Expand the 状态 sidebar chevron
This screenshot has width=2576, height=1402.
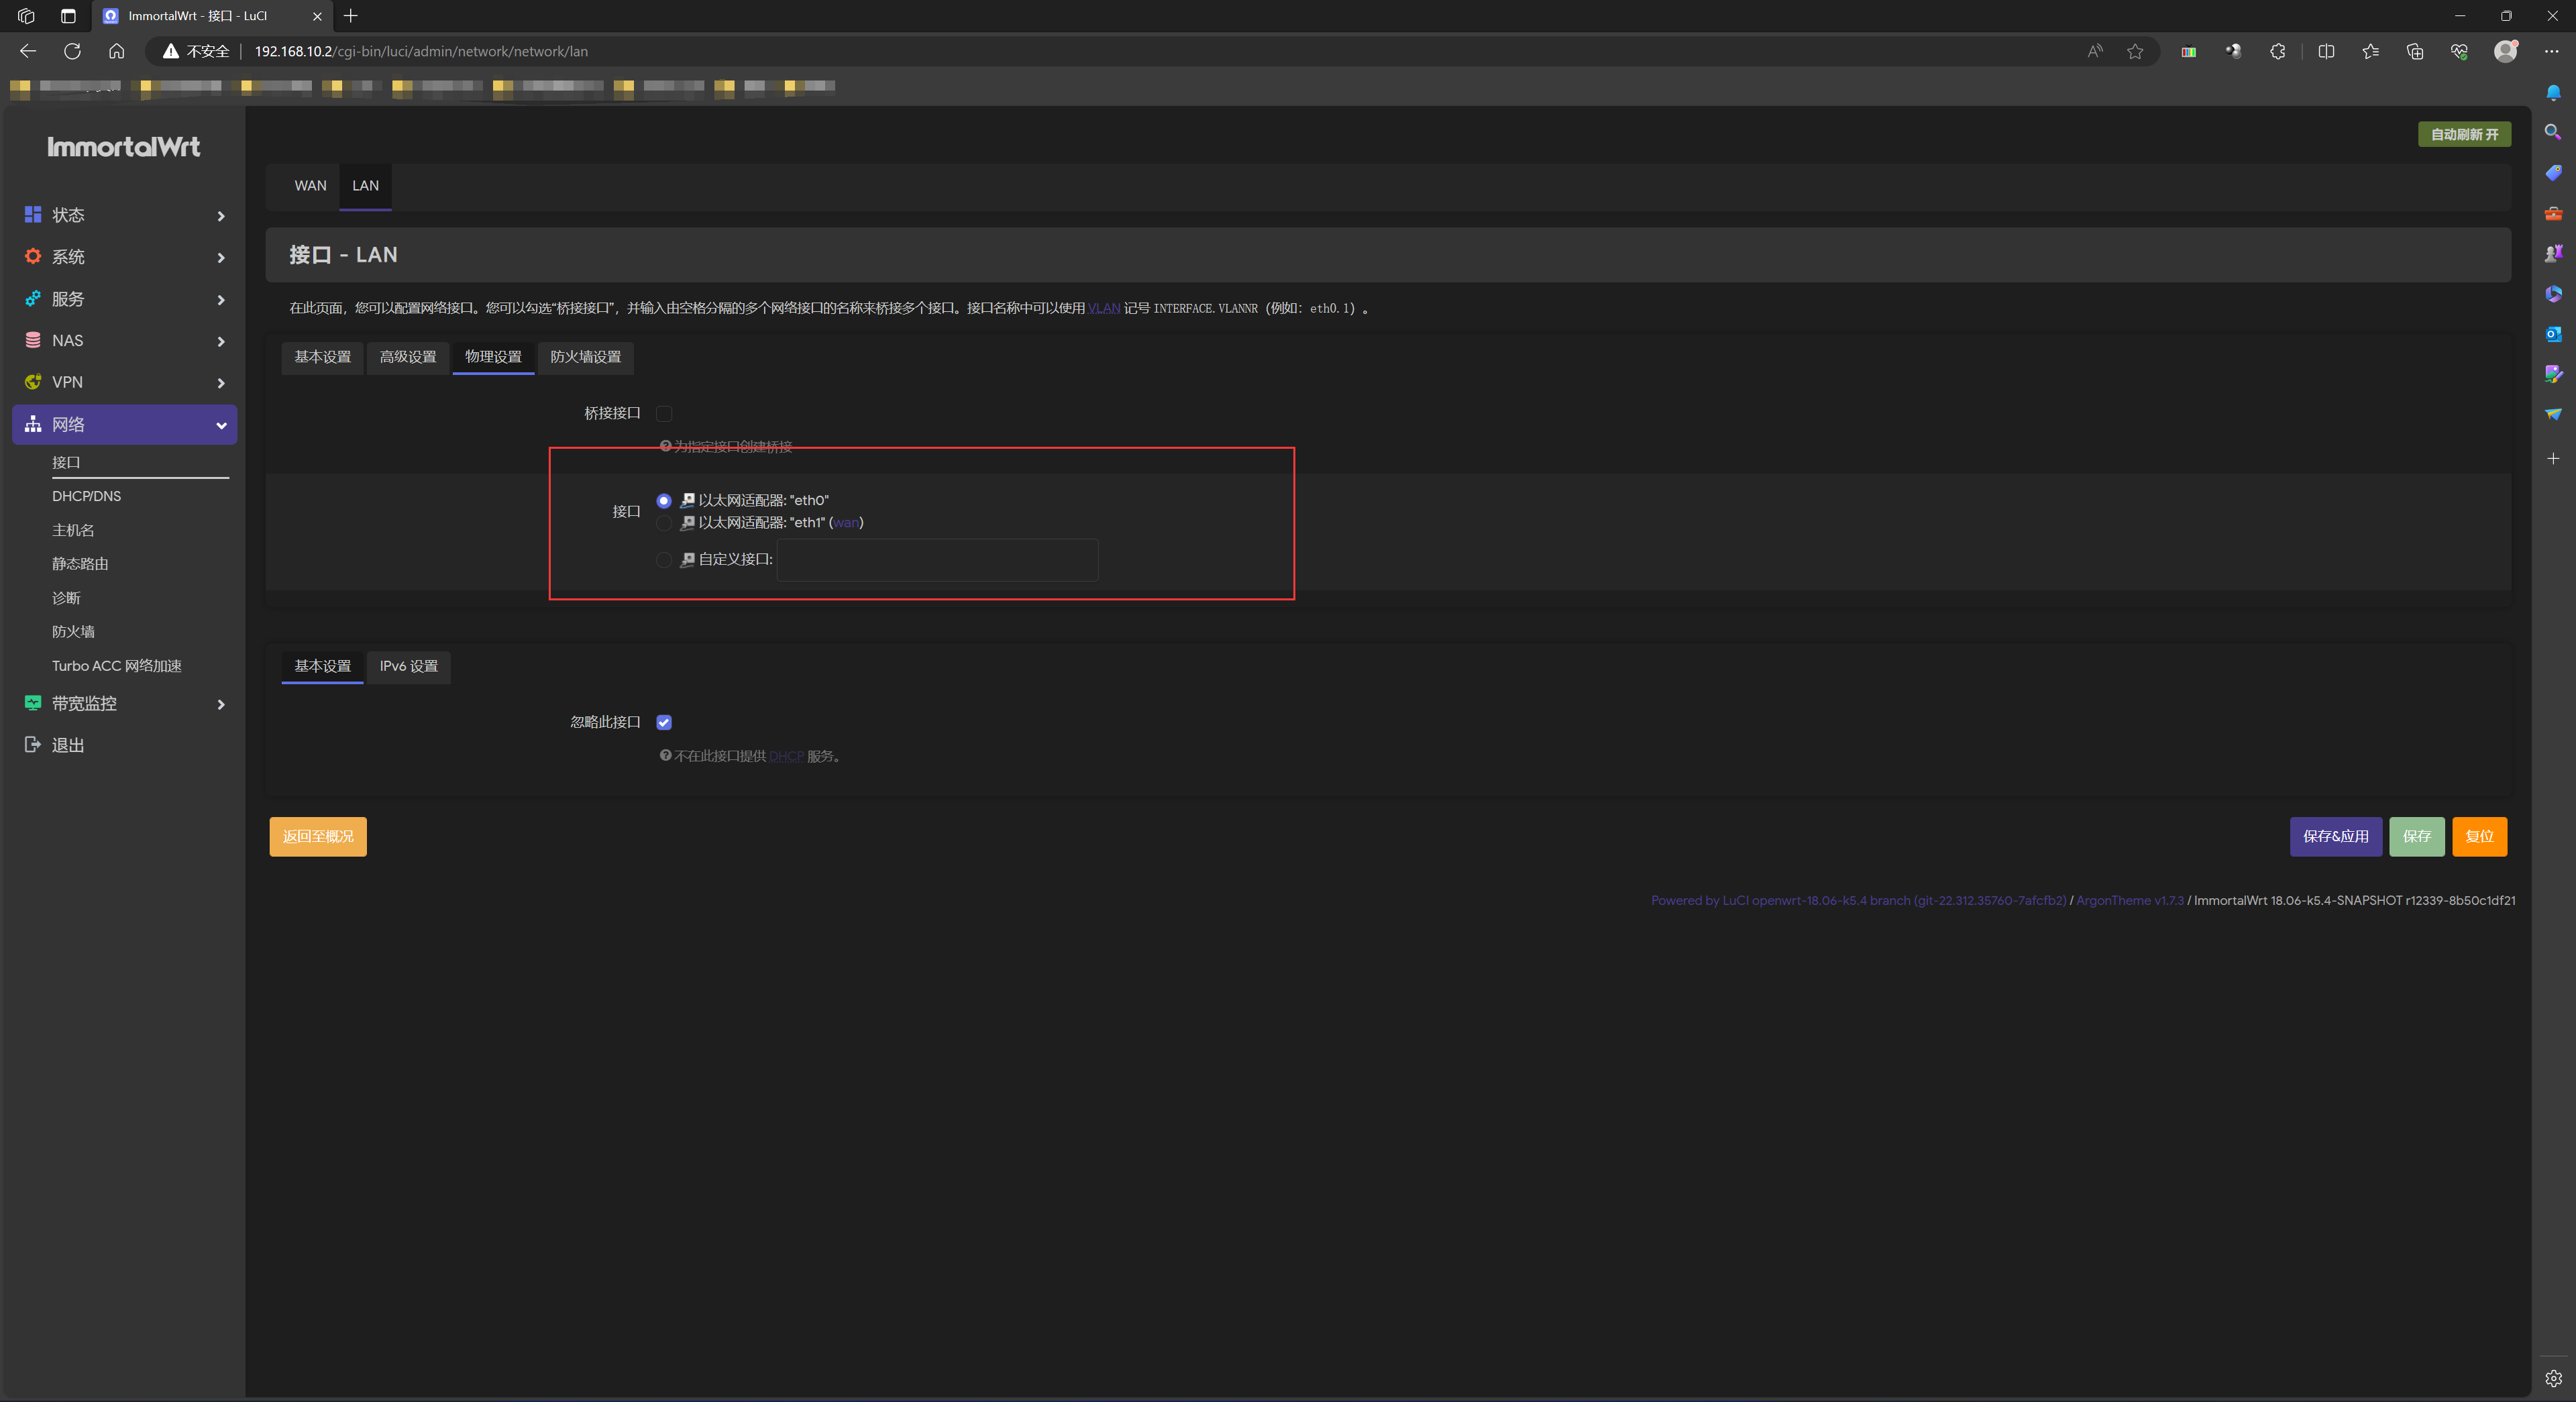click(x=221, y=216)
